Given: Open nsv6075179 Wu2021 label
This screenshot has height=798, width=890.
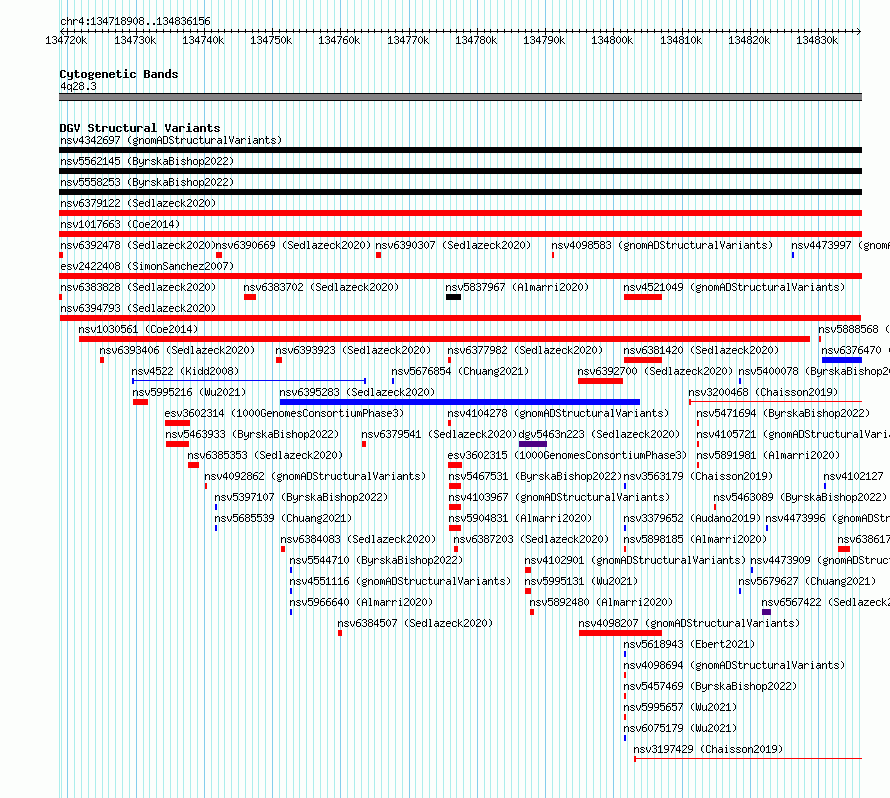Looking at the screenshot, I should coord(681,728).
